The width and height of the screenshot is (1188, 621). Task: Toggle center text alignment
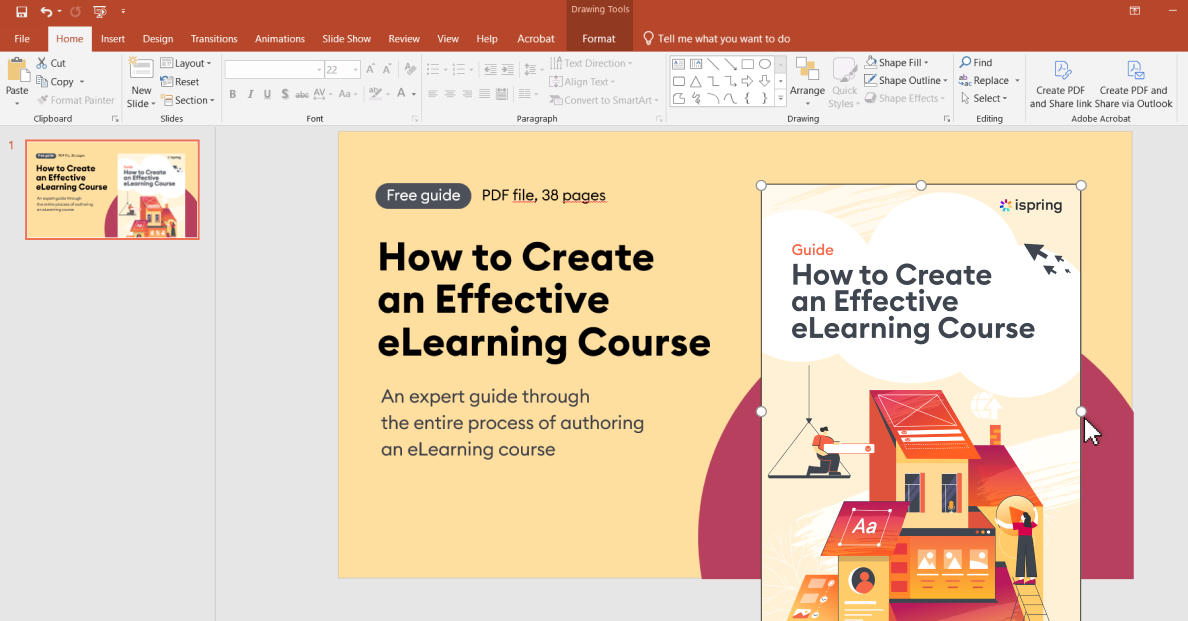click(x=450, y=94)
